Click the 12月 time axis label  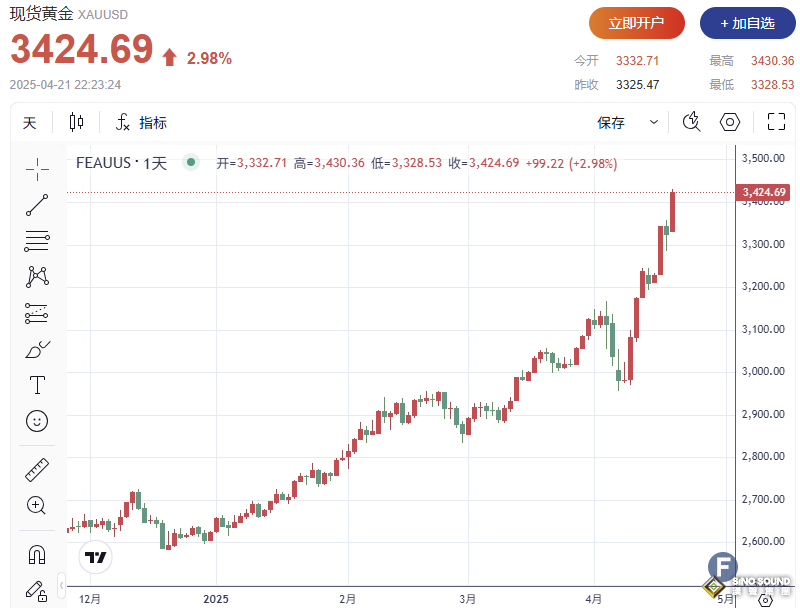(x=90, y=599)
